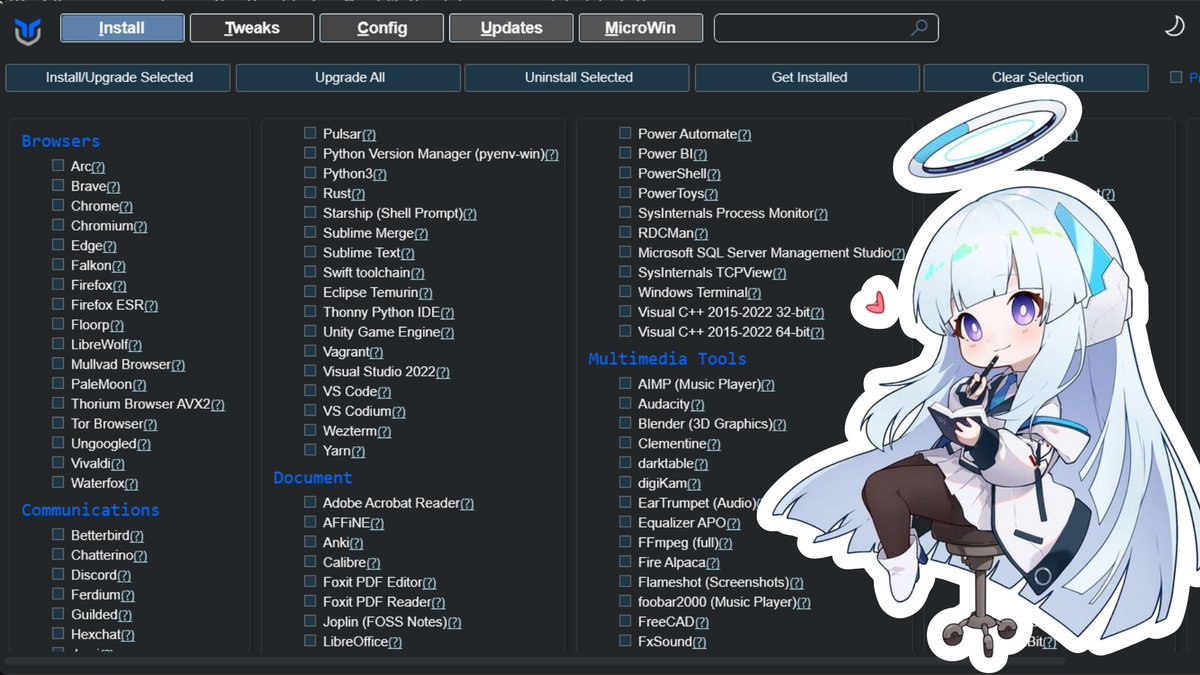
Task: Click the horizontal scrollbar at the bottom
Action: pyautogui.click(x=535, y=660)
